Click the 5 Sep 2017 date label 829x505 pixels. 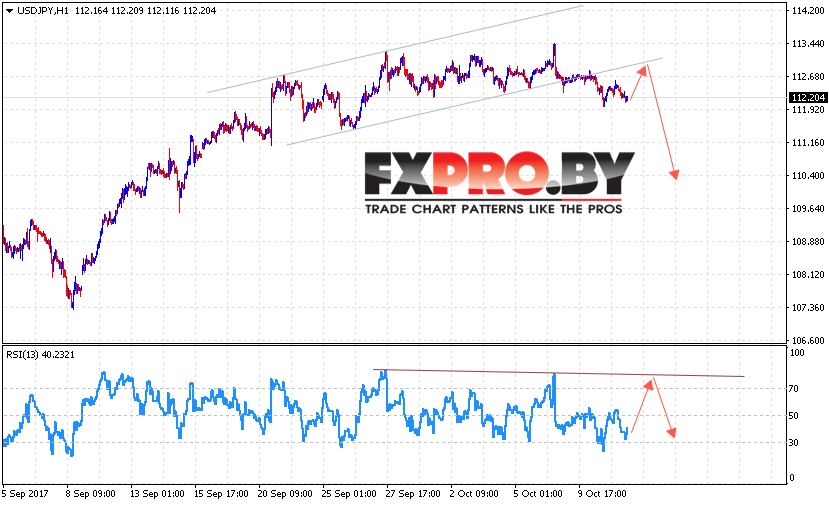click(x=25, y=494)
